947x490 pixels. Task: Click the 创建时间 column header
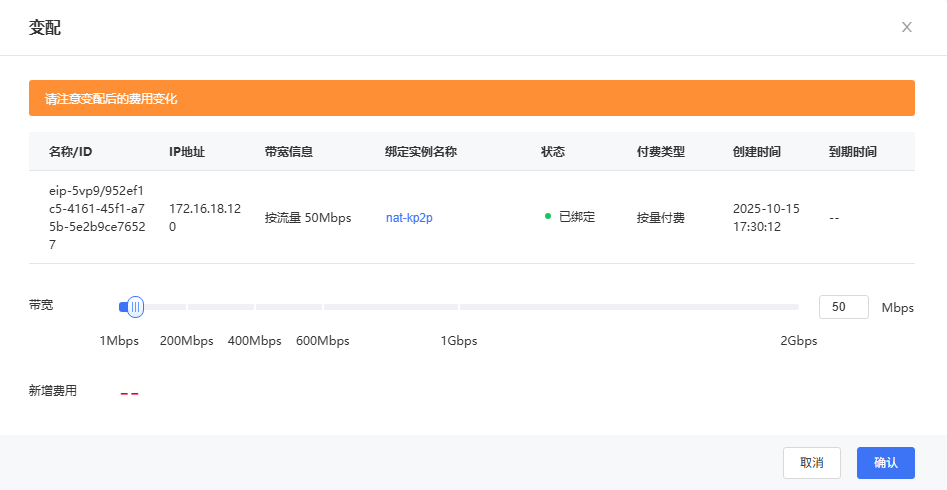756,152
